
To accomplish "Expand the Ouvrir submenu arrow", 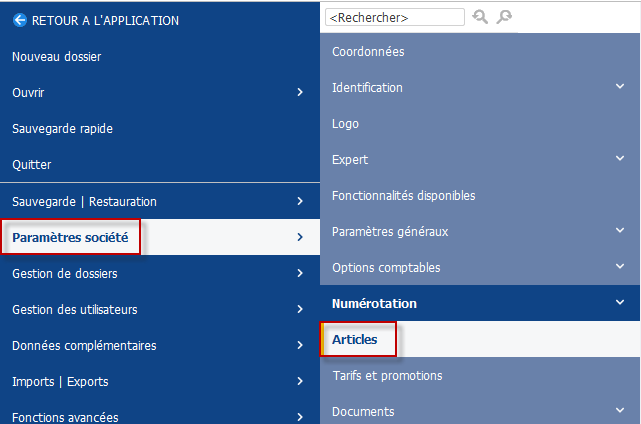I will point(300,92).
